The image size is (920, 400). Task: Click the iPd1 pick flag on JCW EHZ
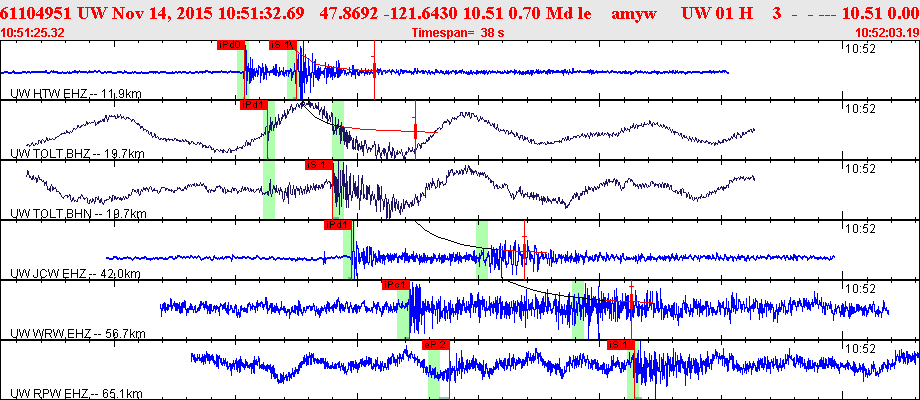coord(337,225)
